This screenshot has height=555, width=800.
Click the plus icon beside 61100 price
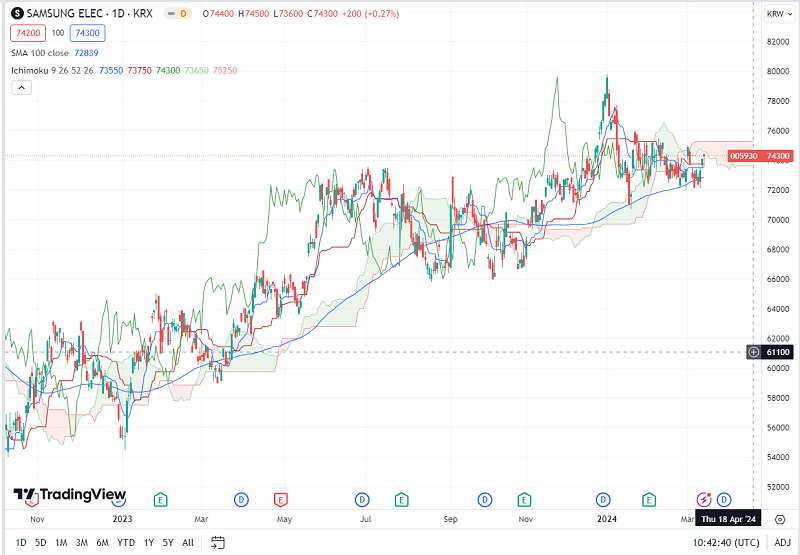point(753,352)
